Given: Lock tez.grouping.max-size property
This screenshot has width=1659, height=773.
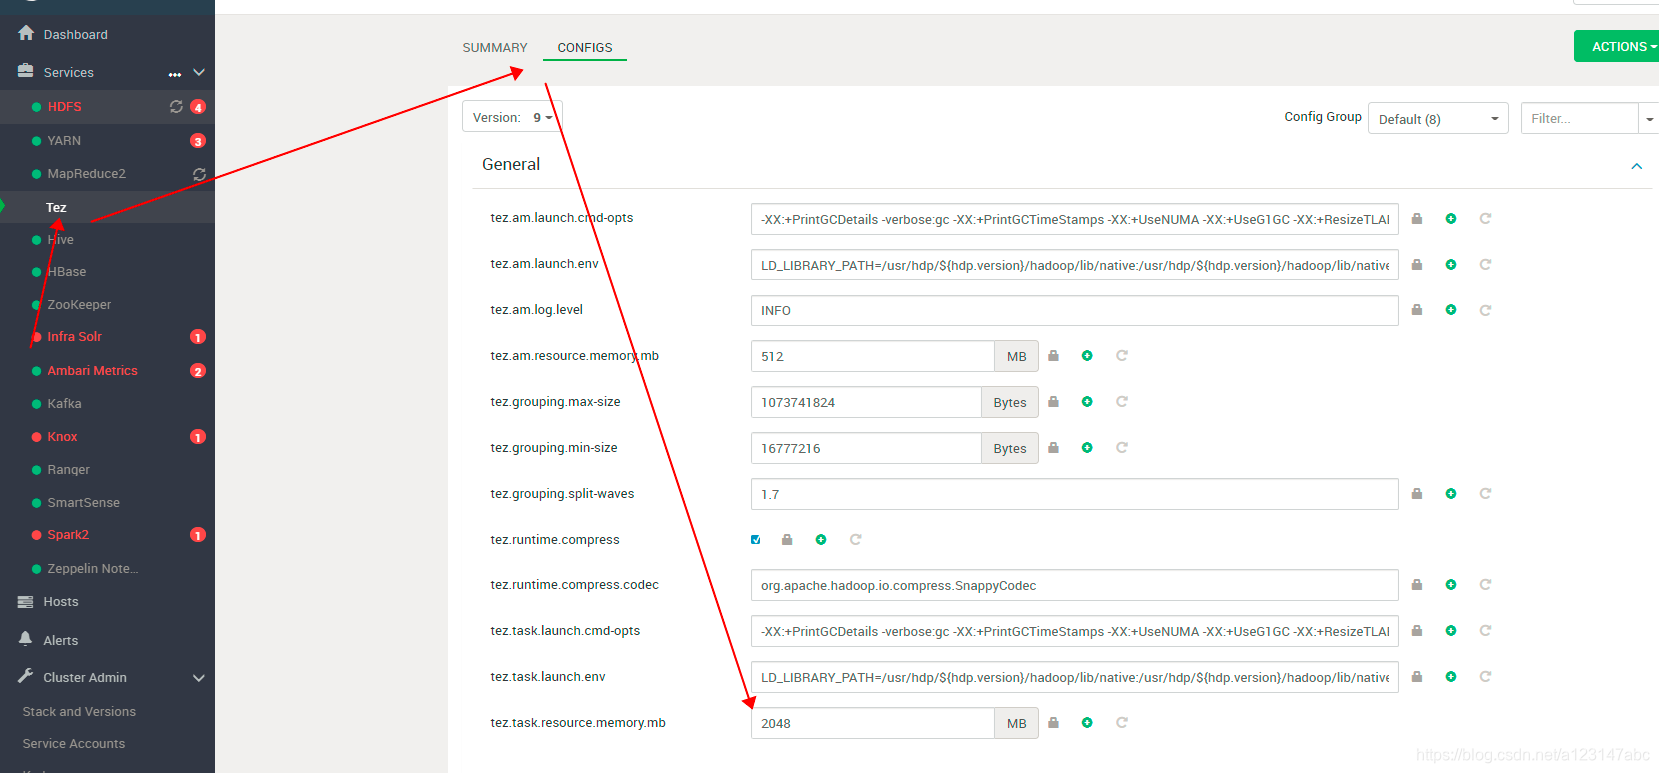Looking at the screenshot, I should tap(1053, 401).
